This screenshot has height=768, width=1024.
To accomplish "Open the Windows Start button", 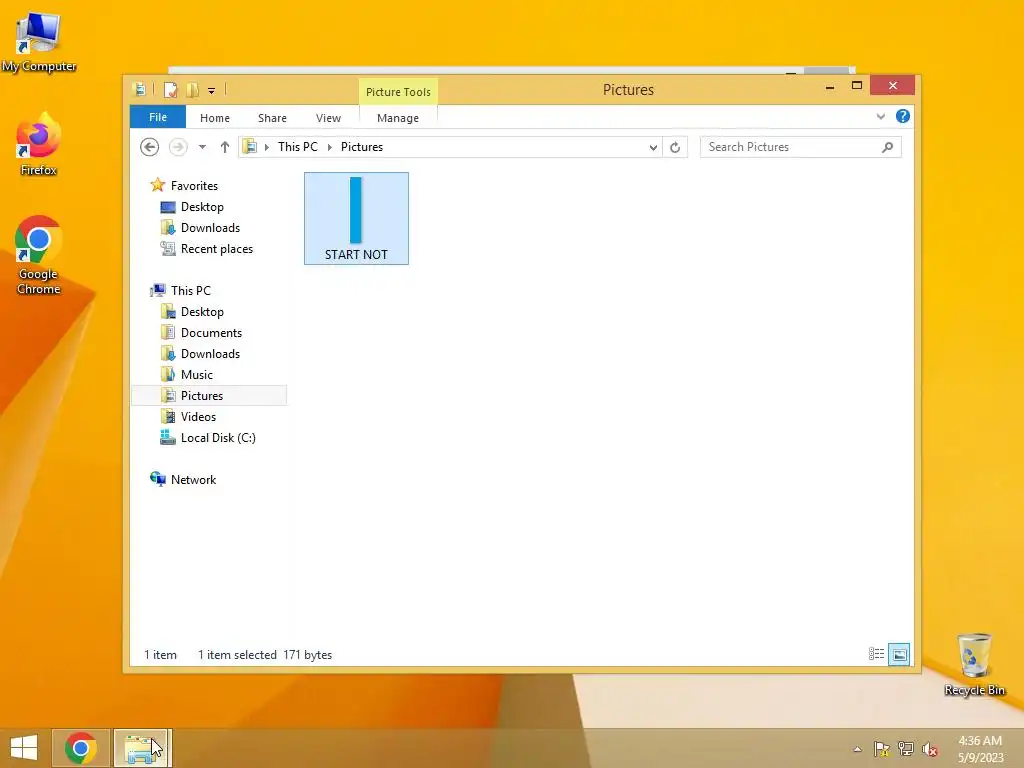I will [x=24, y=748].
